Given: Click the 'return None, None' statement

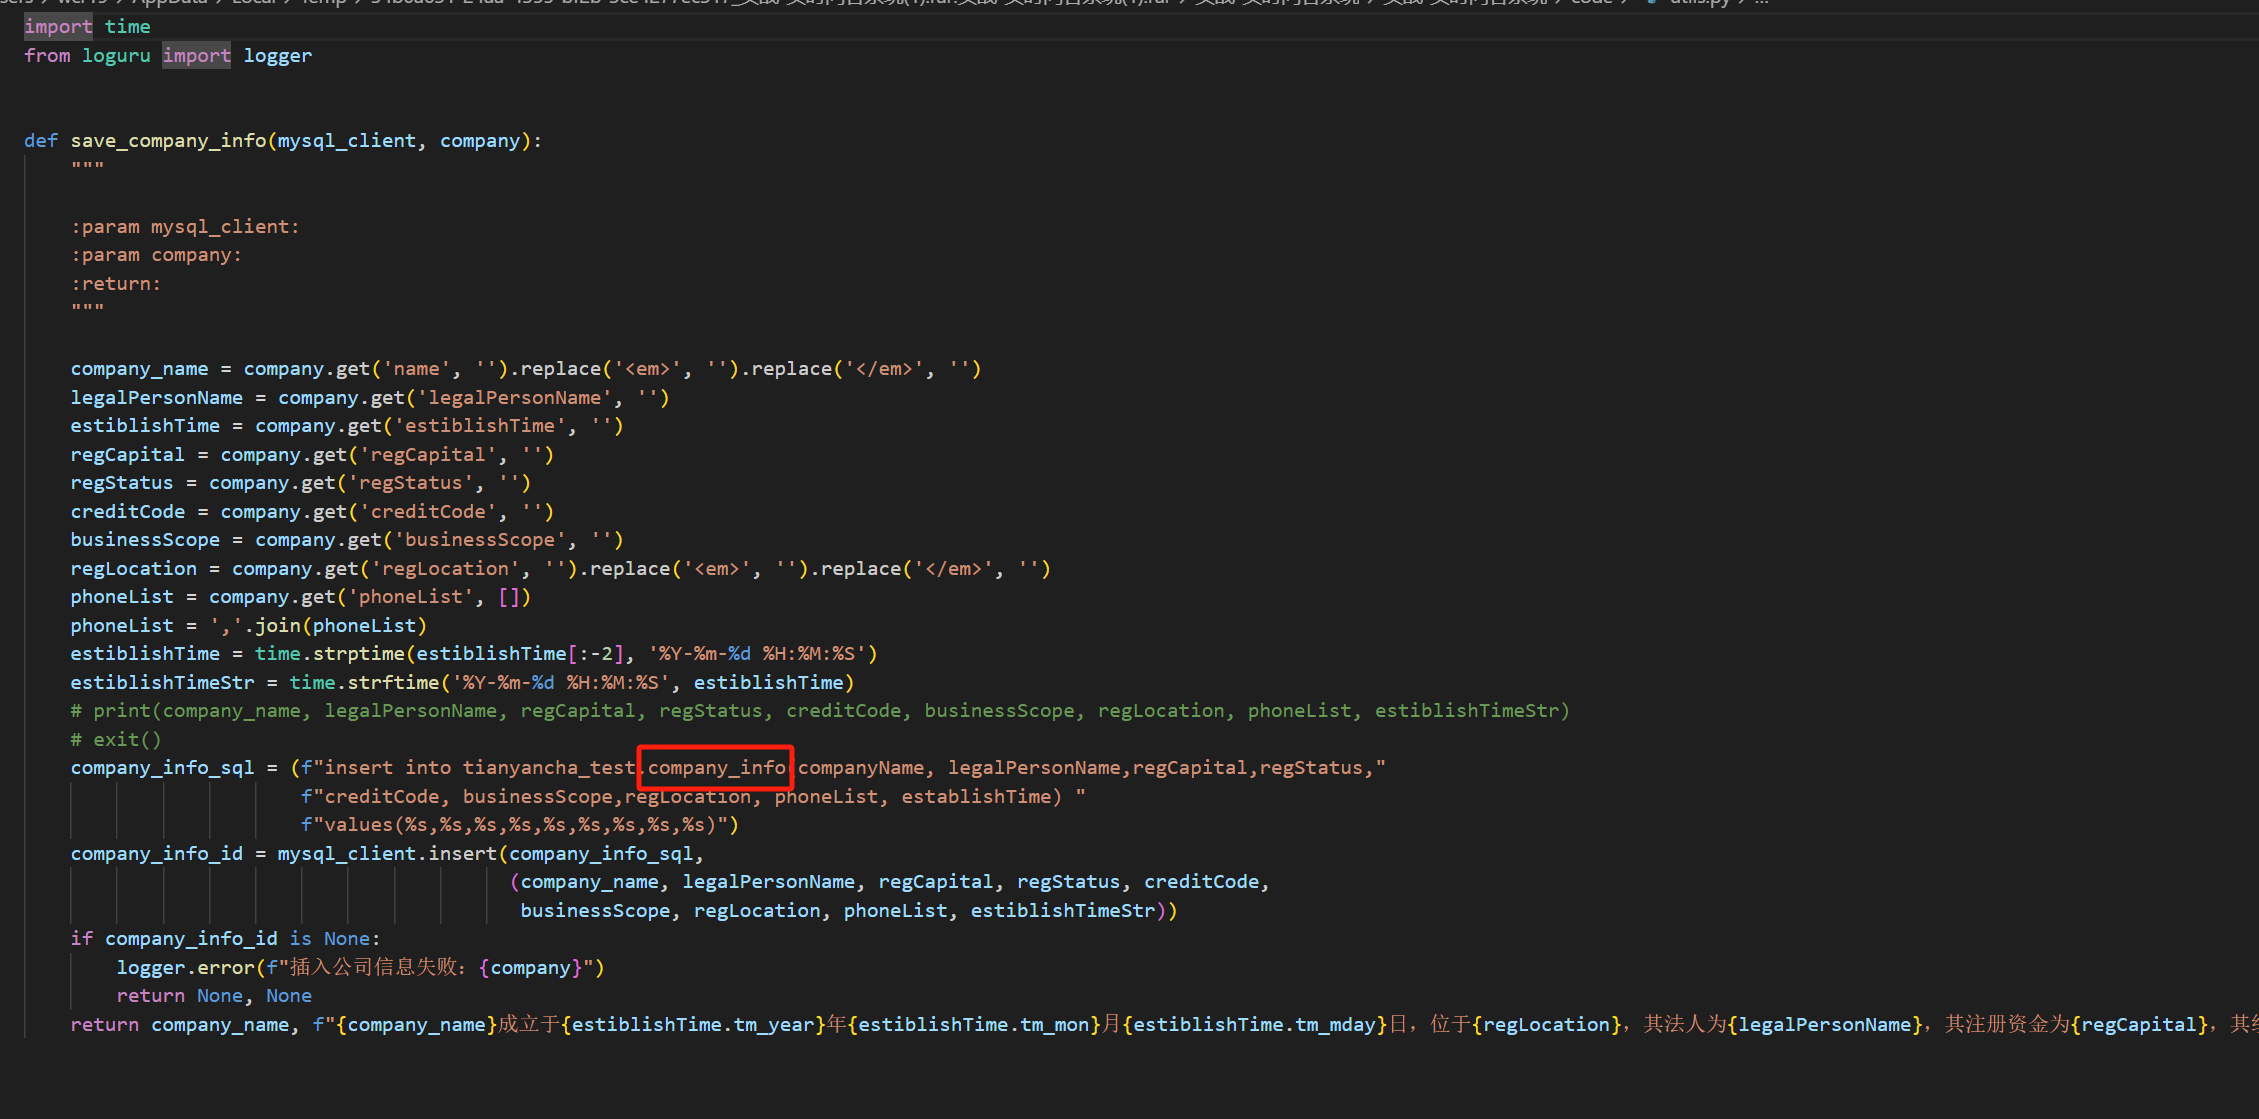Looking at the screenshot, I should click(214, 996).
